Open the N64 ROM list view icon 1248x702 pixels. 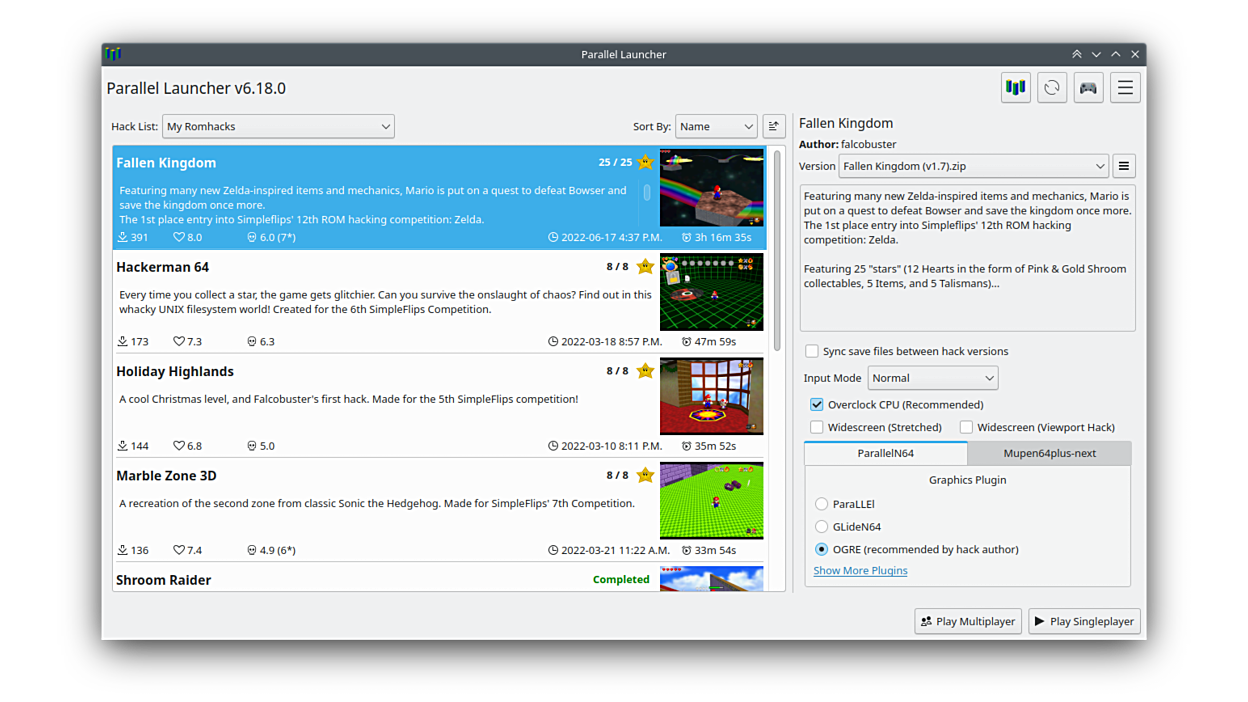tap(1015, 88)
